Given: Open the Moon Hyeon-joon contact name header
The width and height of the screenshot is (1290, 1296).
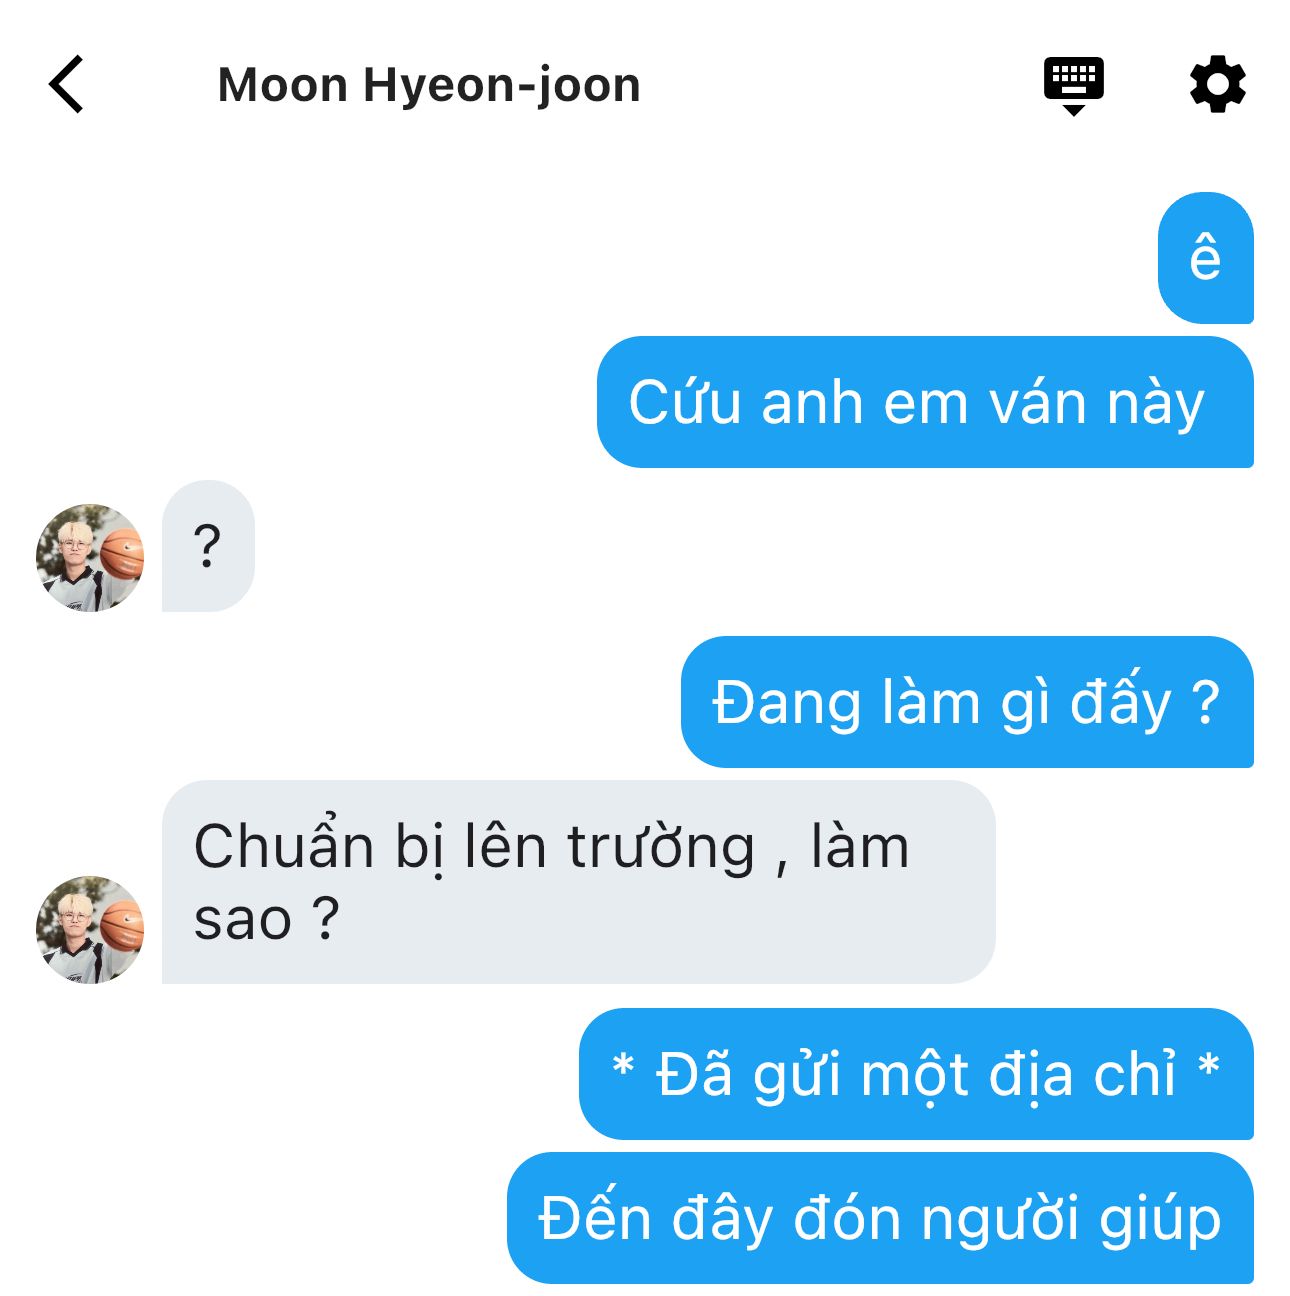Looking at the screenshot, I should 429,85.
